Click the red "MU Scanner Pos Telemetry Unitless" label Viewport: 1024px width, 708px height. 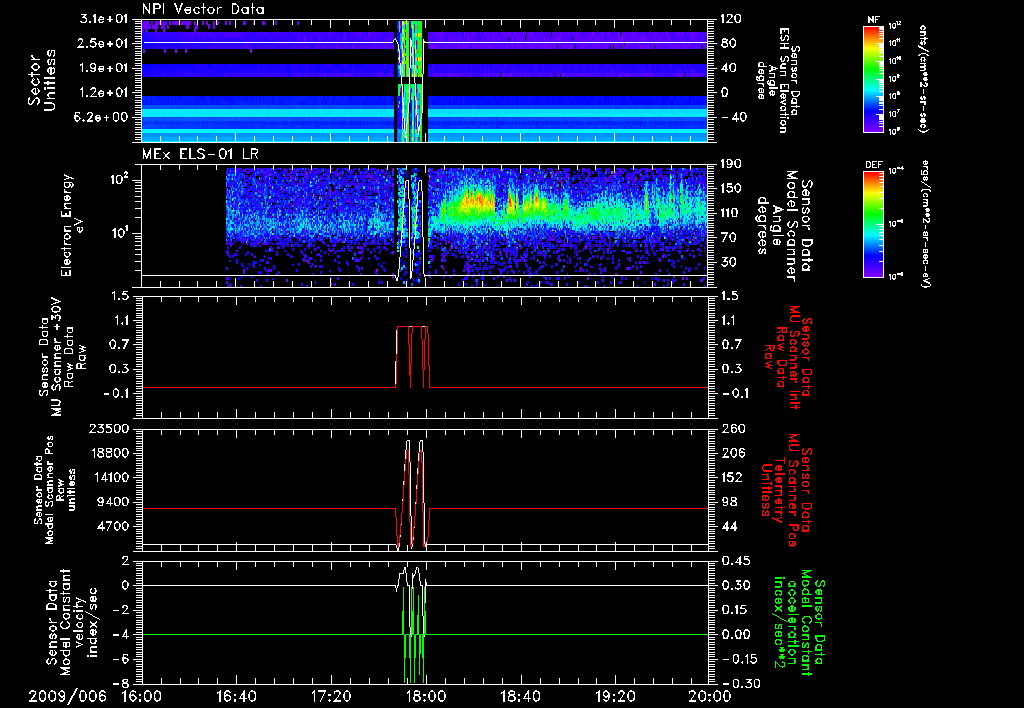point(787,490)
